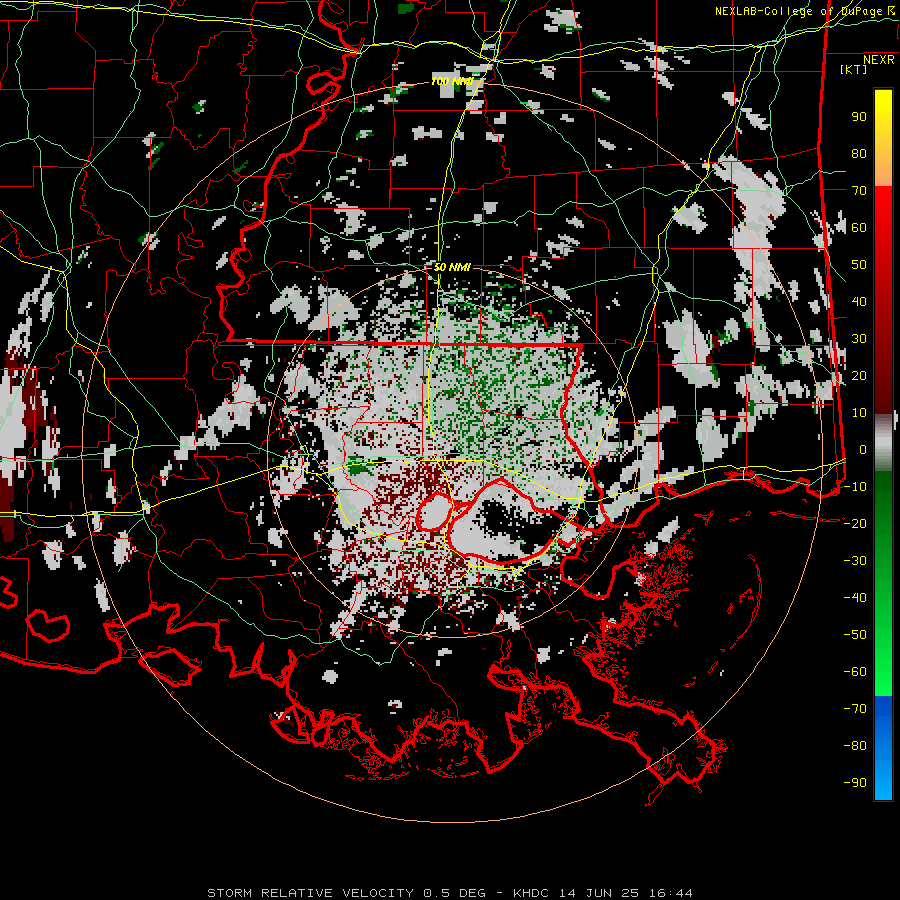
Task: Click the 0 scale value
Action: pyautogui.click(x=863, y=449)
